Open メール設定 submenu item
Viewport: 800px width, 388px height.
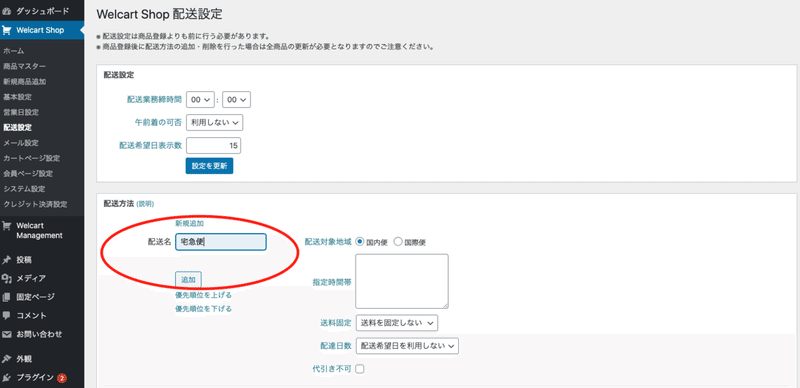point(21,143)
